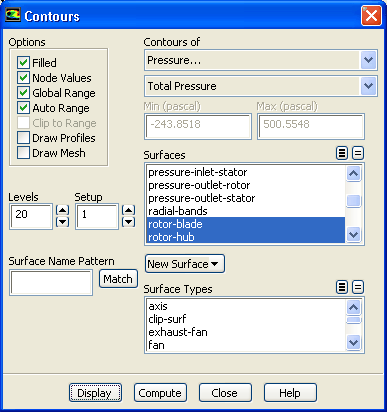The image size is (387, 412).
Task: Click the Display button
Action: pos(95,393)
